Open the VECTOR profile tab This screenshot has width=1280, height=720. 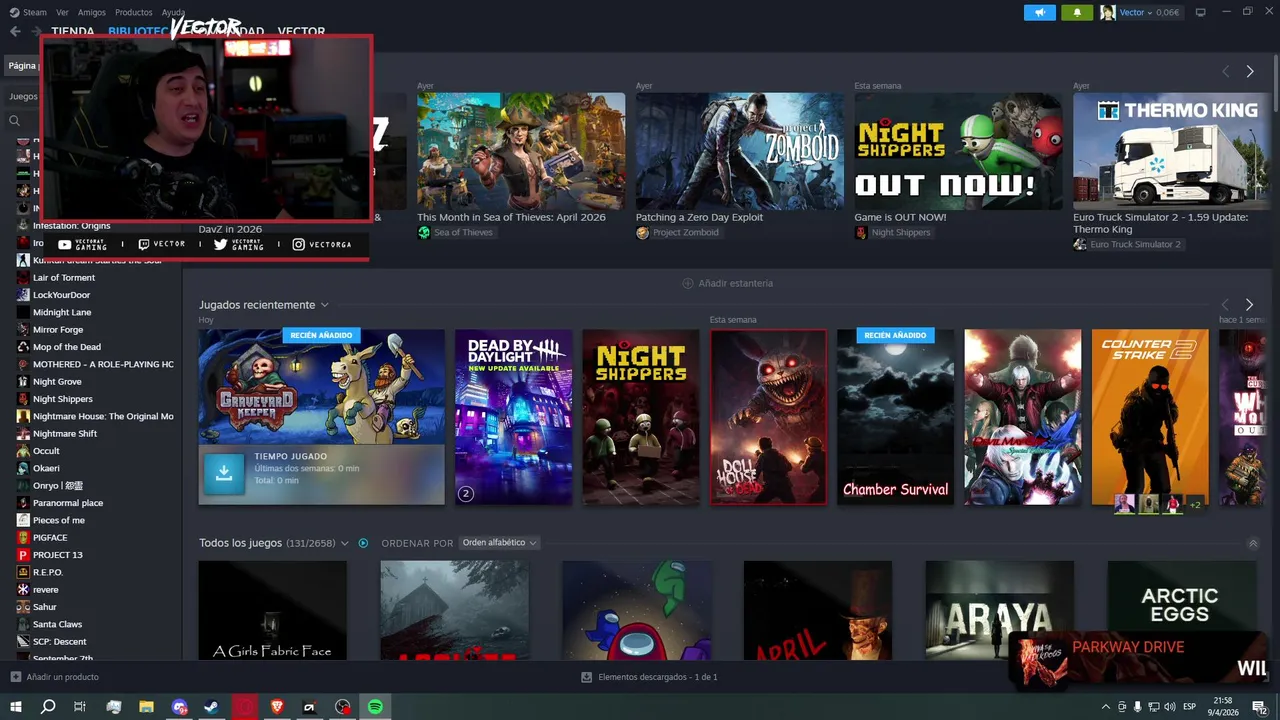tap(301, 32)
